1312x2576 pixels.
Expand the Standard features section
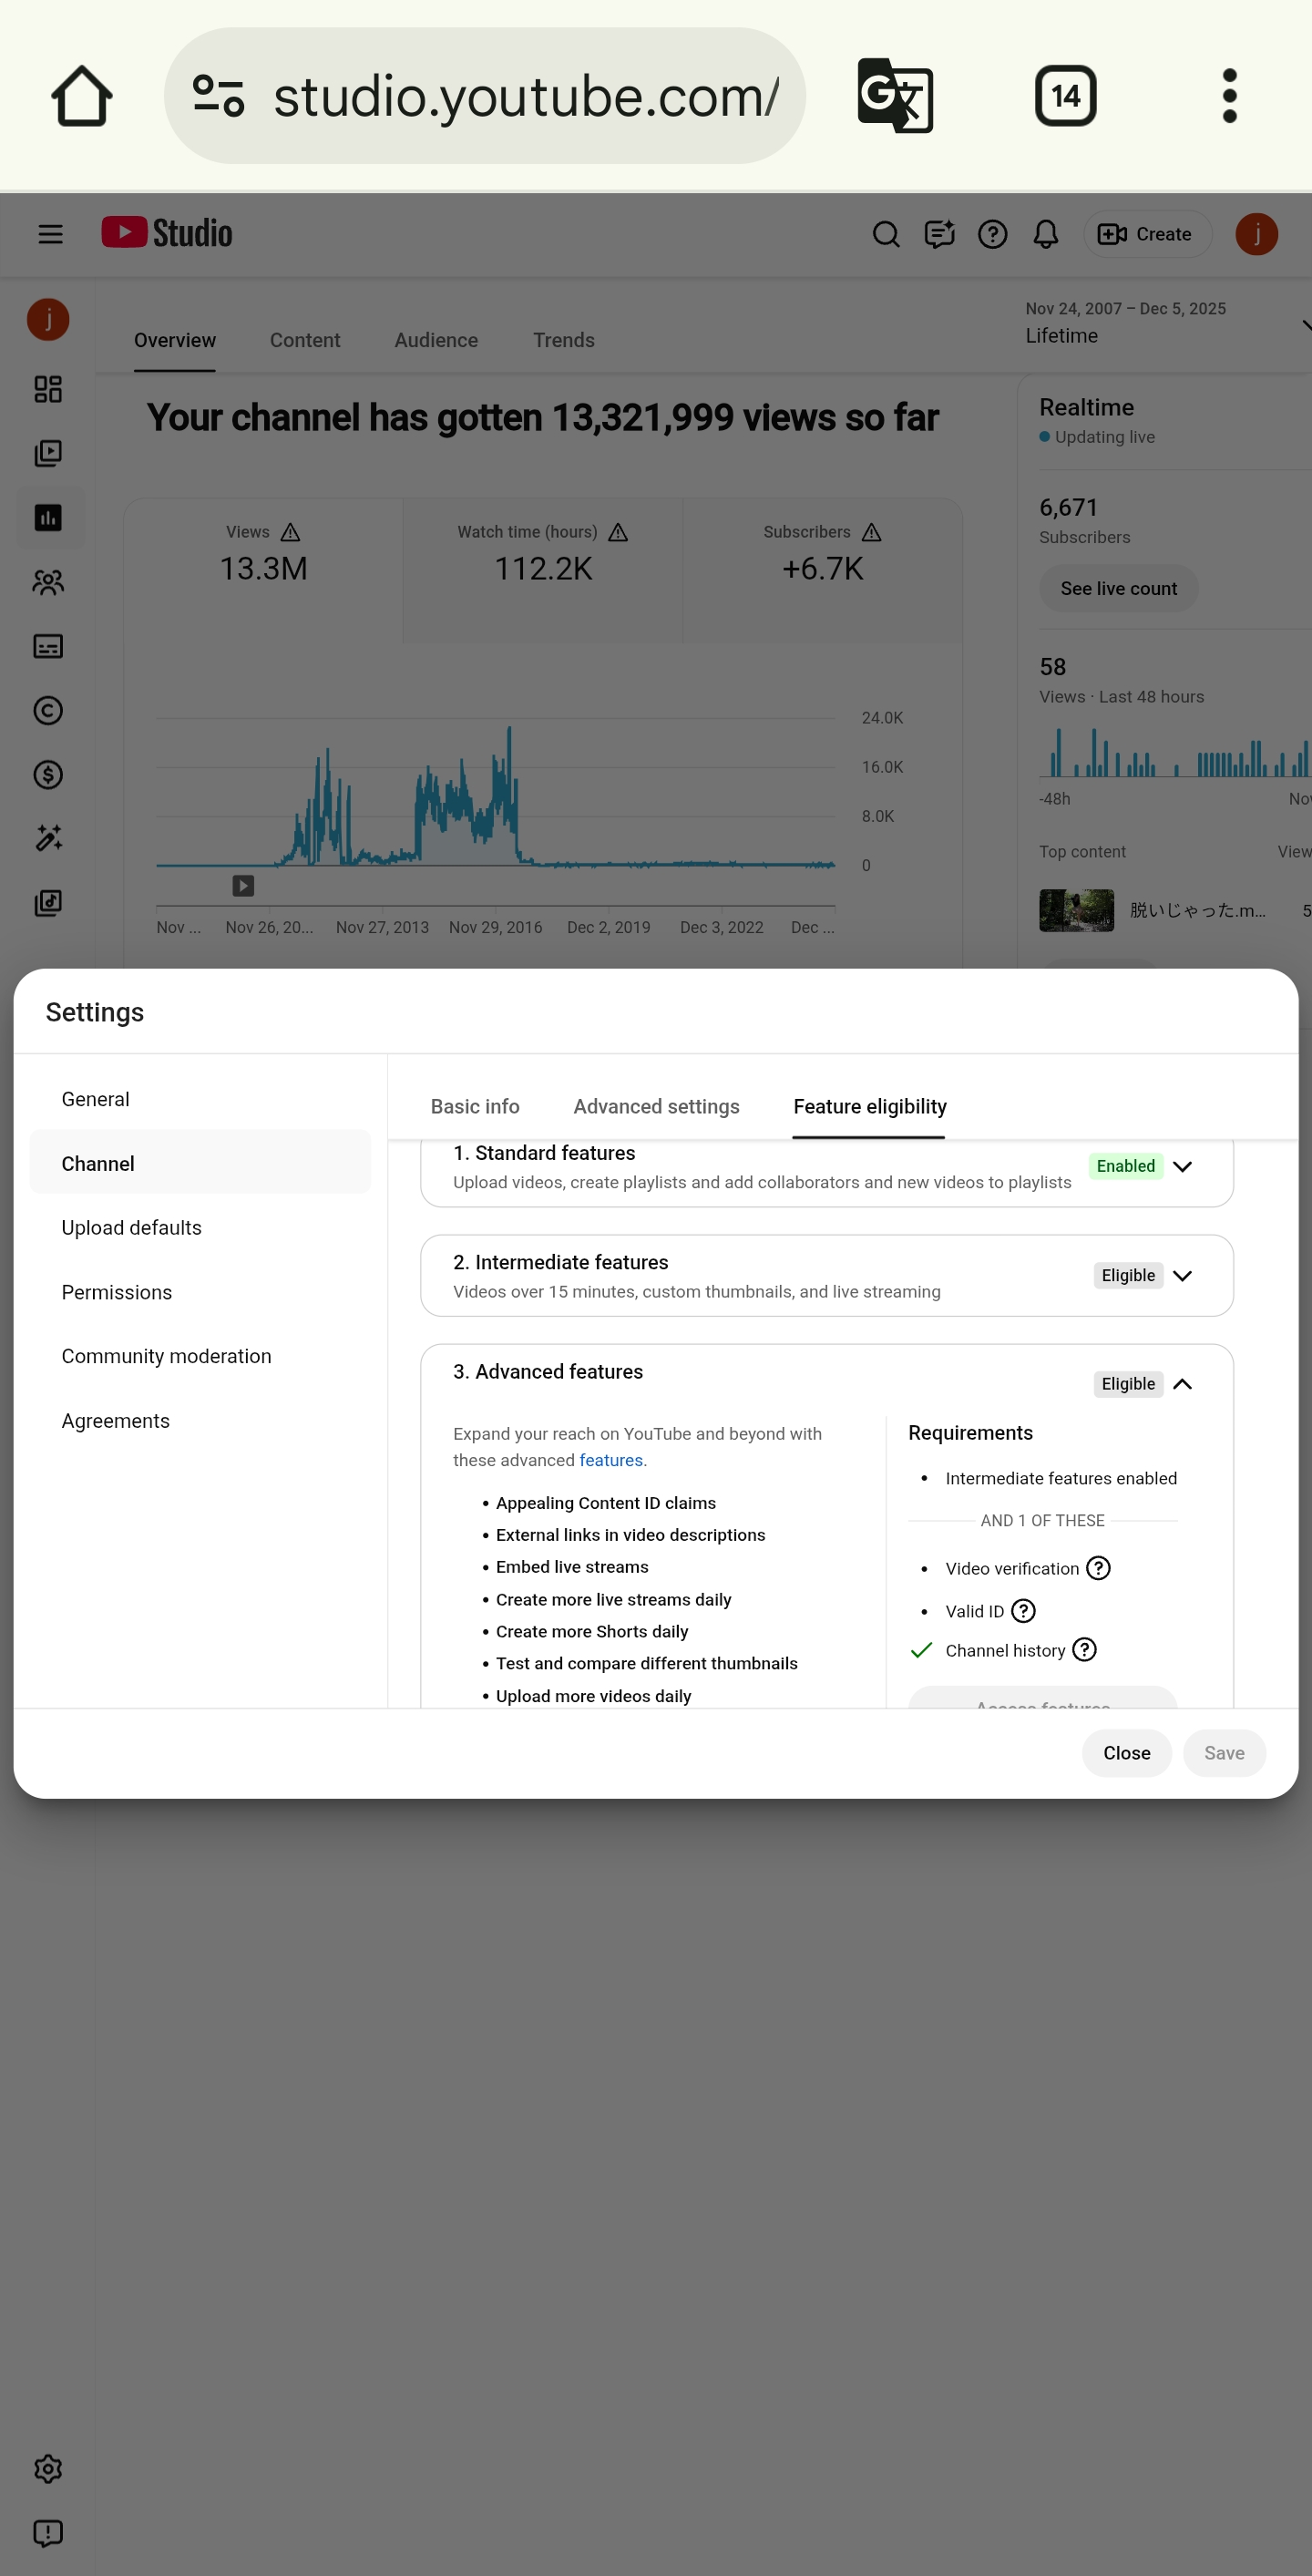tap(1182, 1166)
